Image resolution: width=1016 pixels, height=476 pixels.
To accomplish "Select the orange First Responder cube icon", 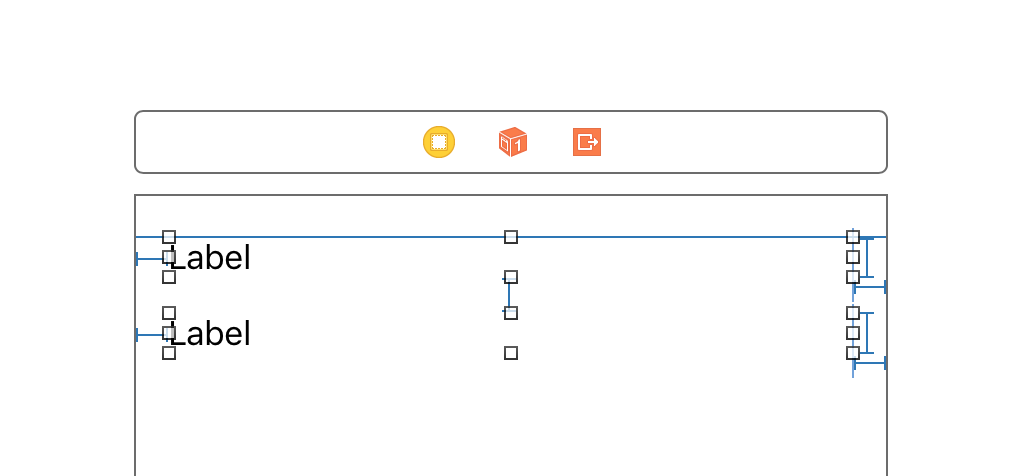I will 513,142.
